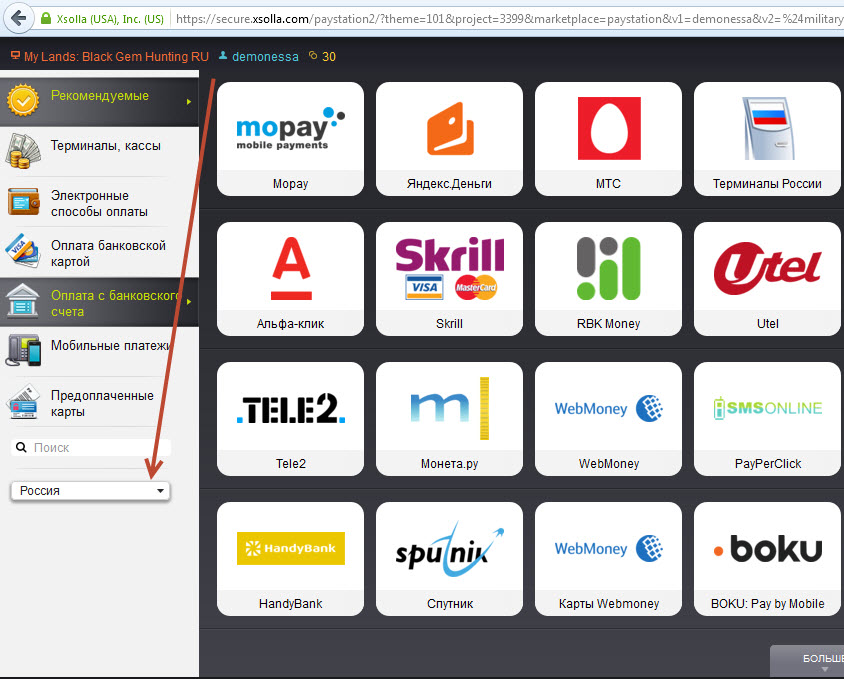Choose the Skrill payment tile
This screenshot has width=844, height=679.
[449, 279]
